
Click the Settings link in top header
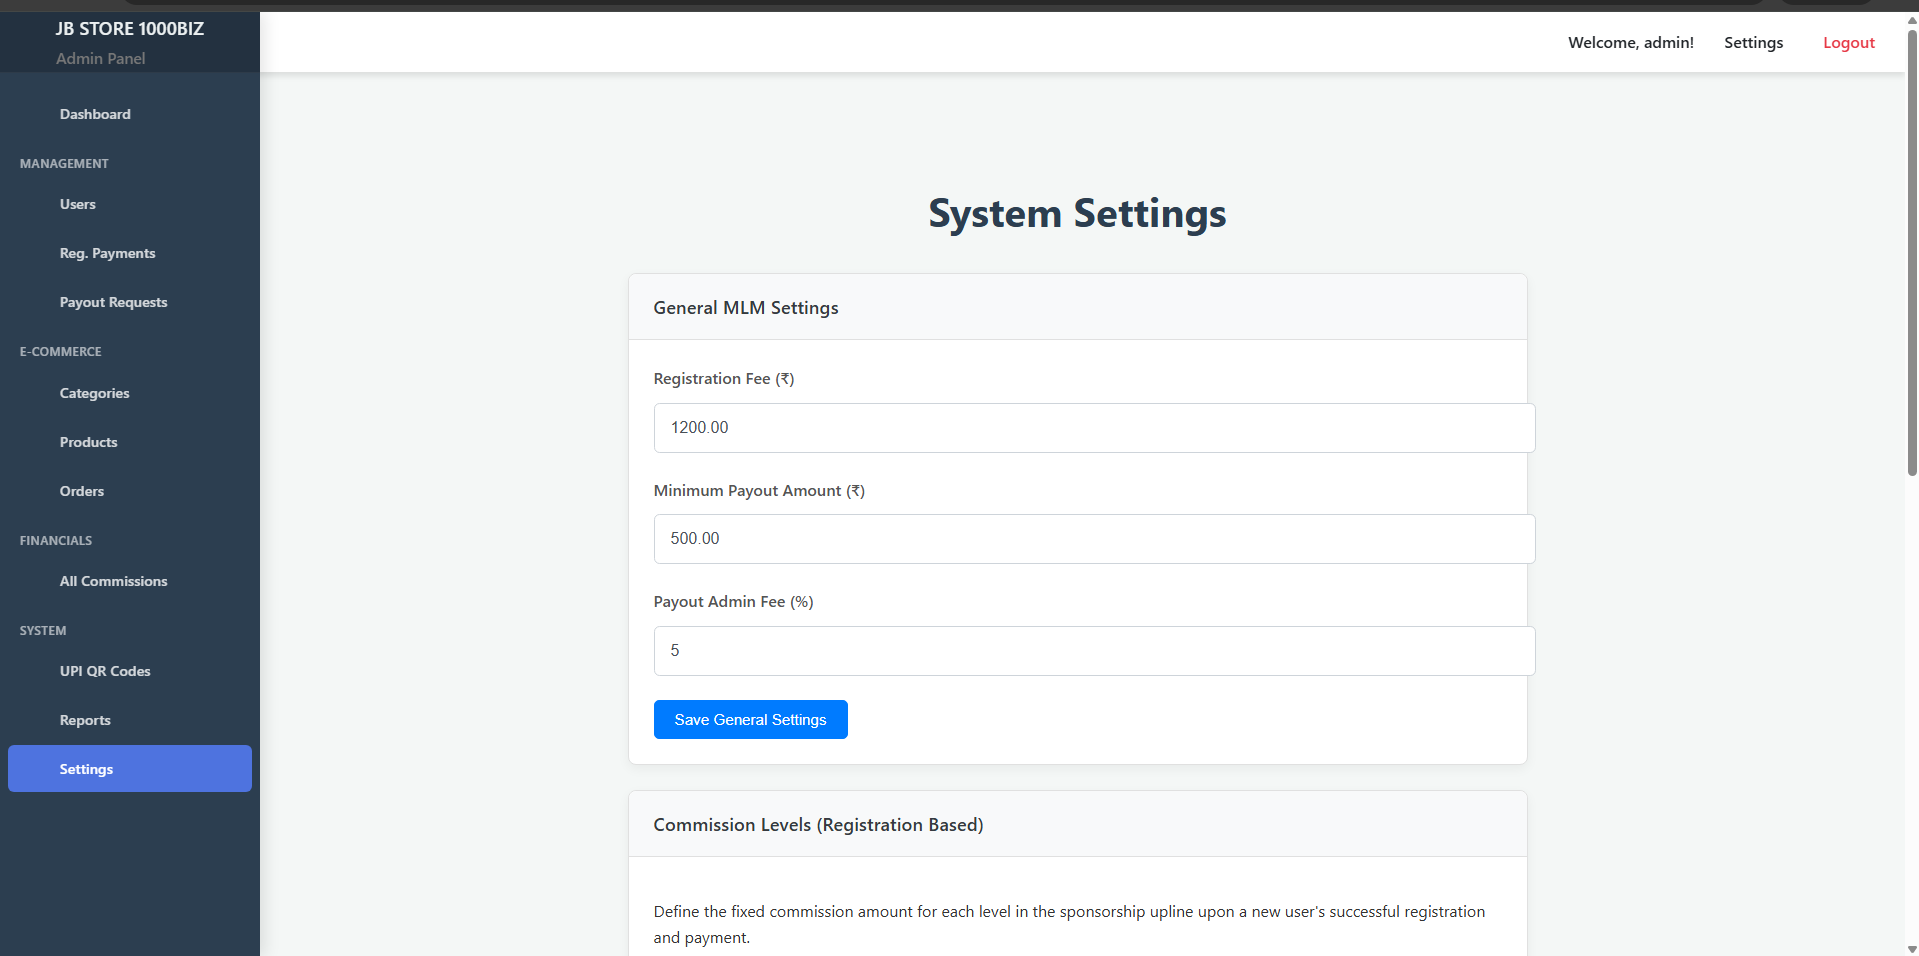pos(1753,43)
